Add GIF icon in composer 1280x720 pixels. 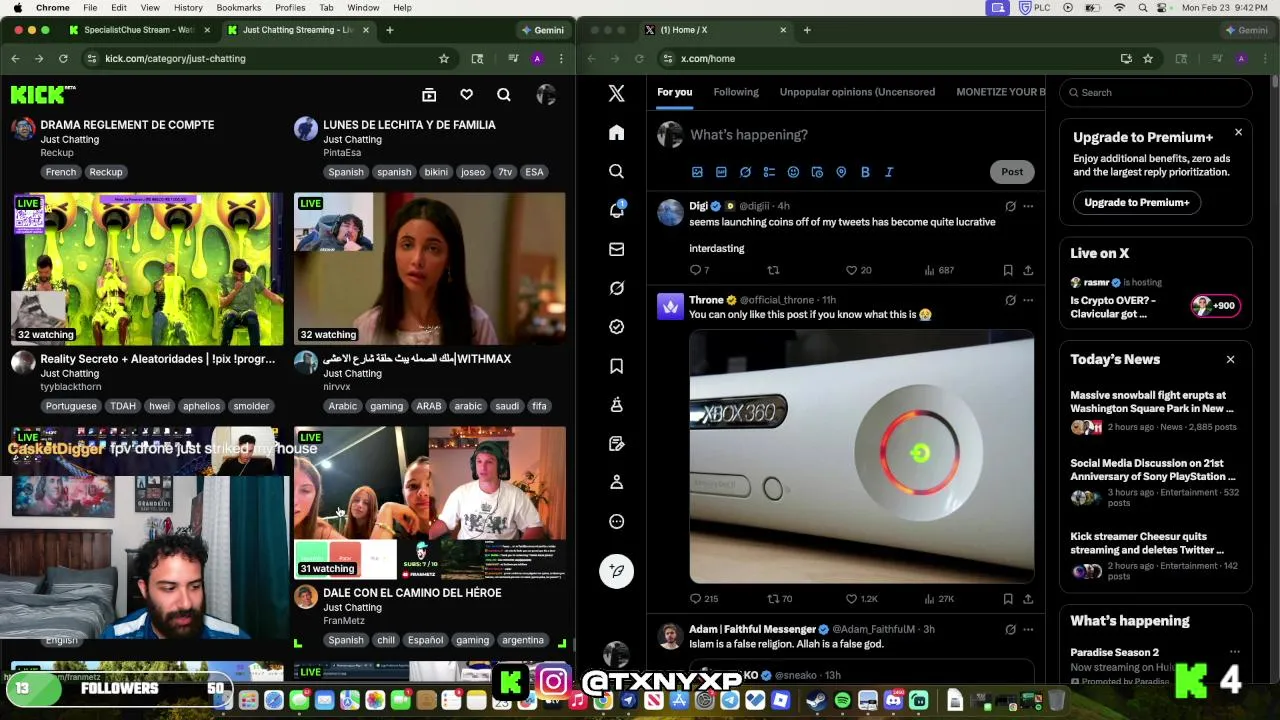[721, 172]
